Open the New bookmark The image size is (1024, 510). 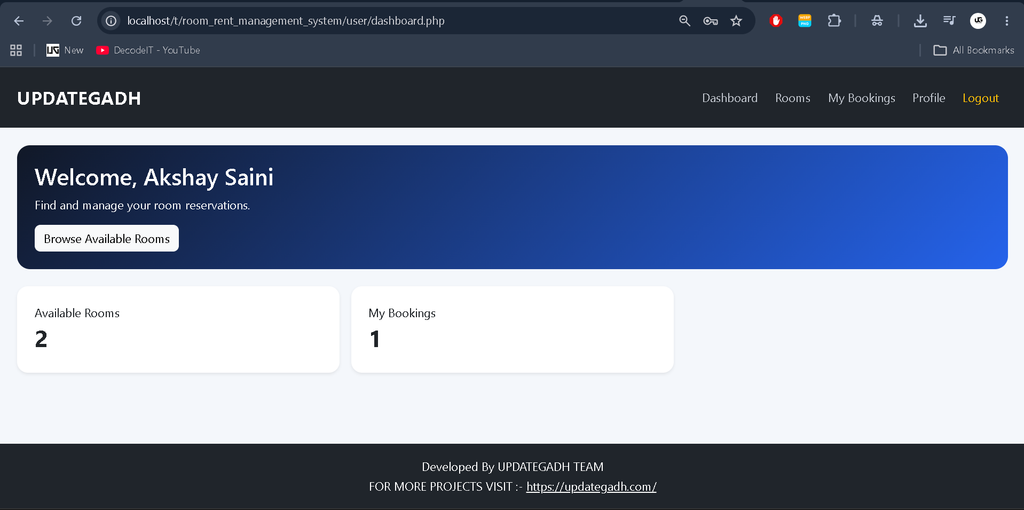(x=65, y=50)
